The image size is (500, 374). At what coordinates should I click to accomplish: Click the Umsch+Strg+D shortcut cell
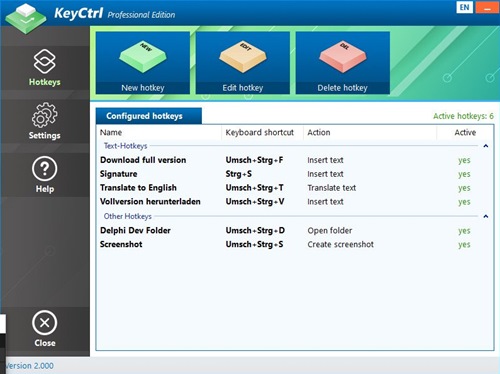pyautogui.click(x=255, y=230)
